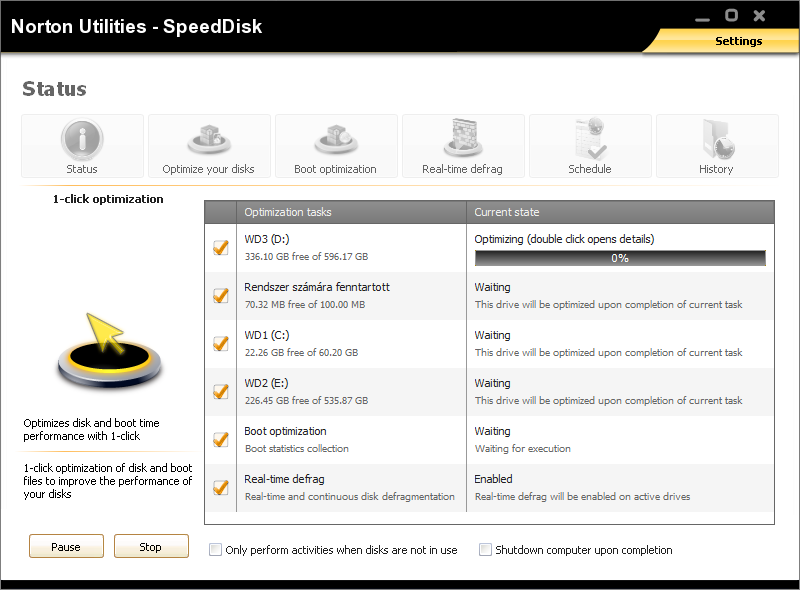Click 'Waiting for execution' status text

523,448
